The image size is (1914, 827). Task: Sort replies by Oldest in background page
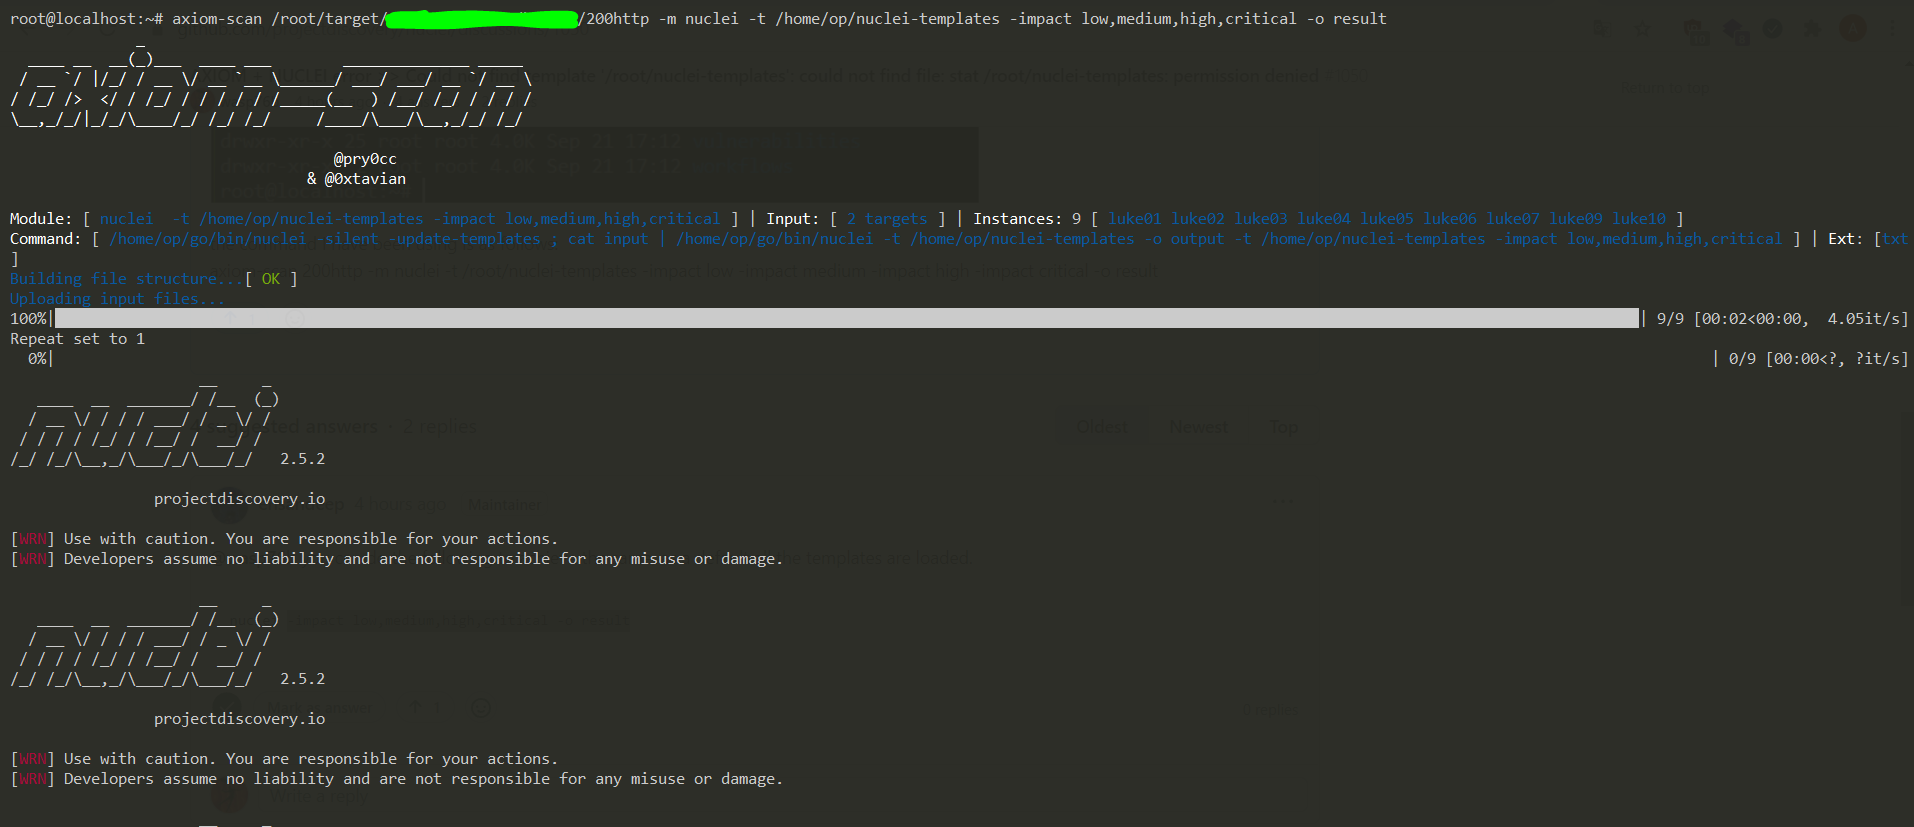pos(1102,427)
